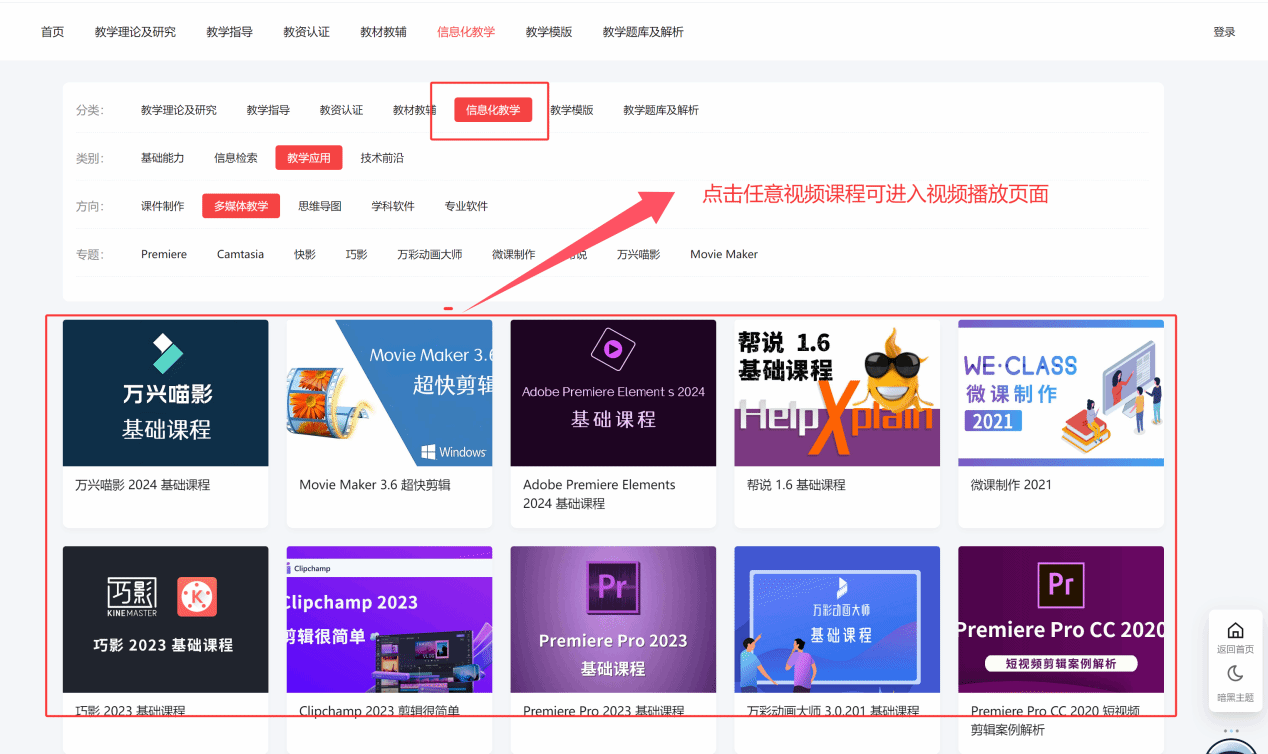The height and width of the screenshot is (754, 1268).
Task: Open 教学题库及解析 in the top navigation
Action: point(643,32)
